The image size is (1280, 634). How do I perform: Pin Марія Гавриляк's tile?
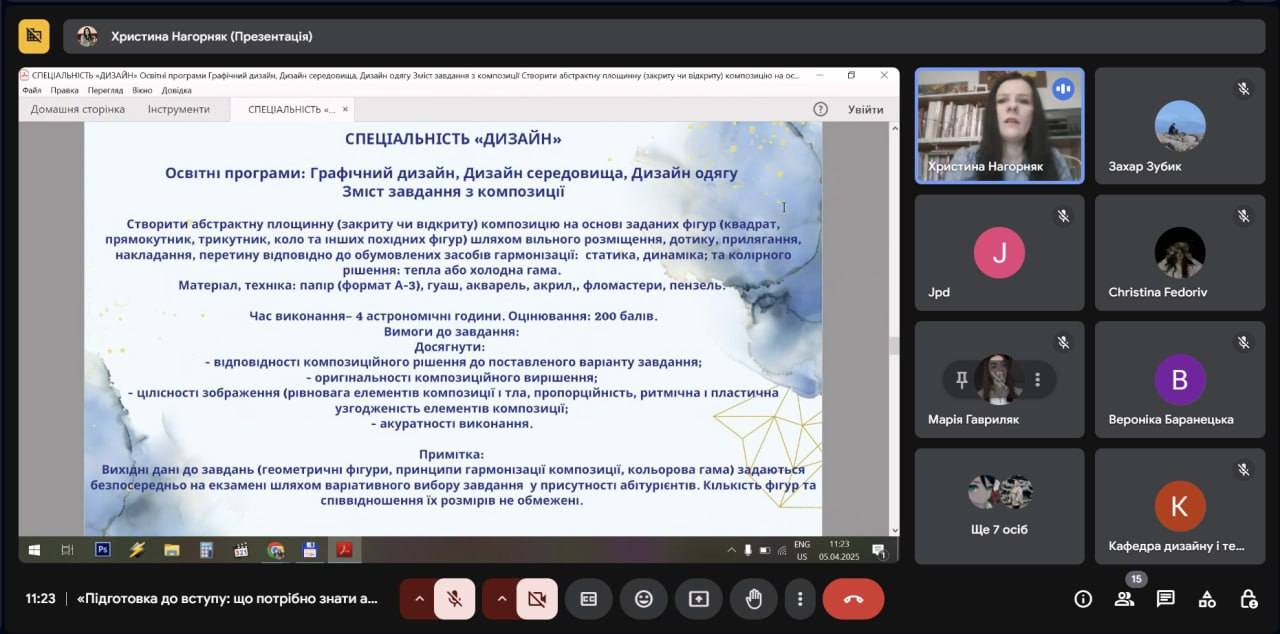click(x=962, y=379)
